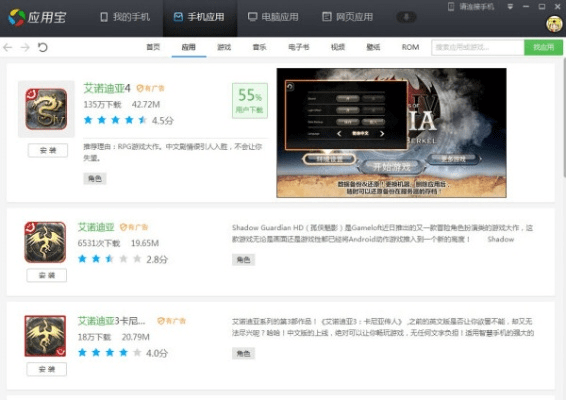Open the title bar dropdown menu arrow
Viewport: 566px width, 400px height.
tap(510, 6)
